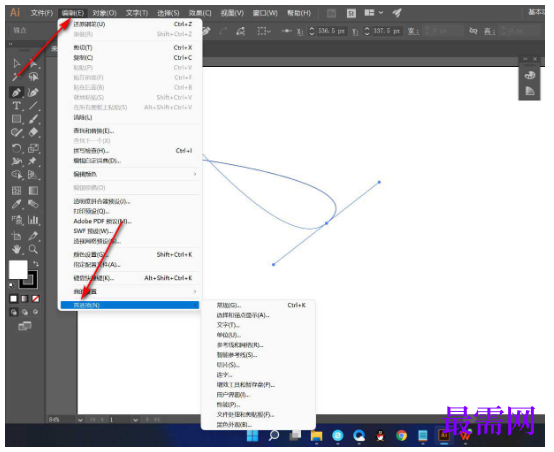Enable Draw Inside mode
The width and height of the screenshot is (554, 452).
(35, 312)
